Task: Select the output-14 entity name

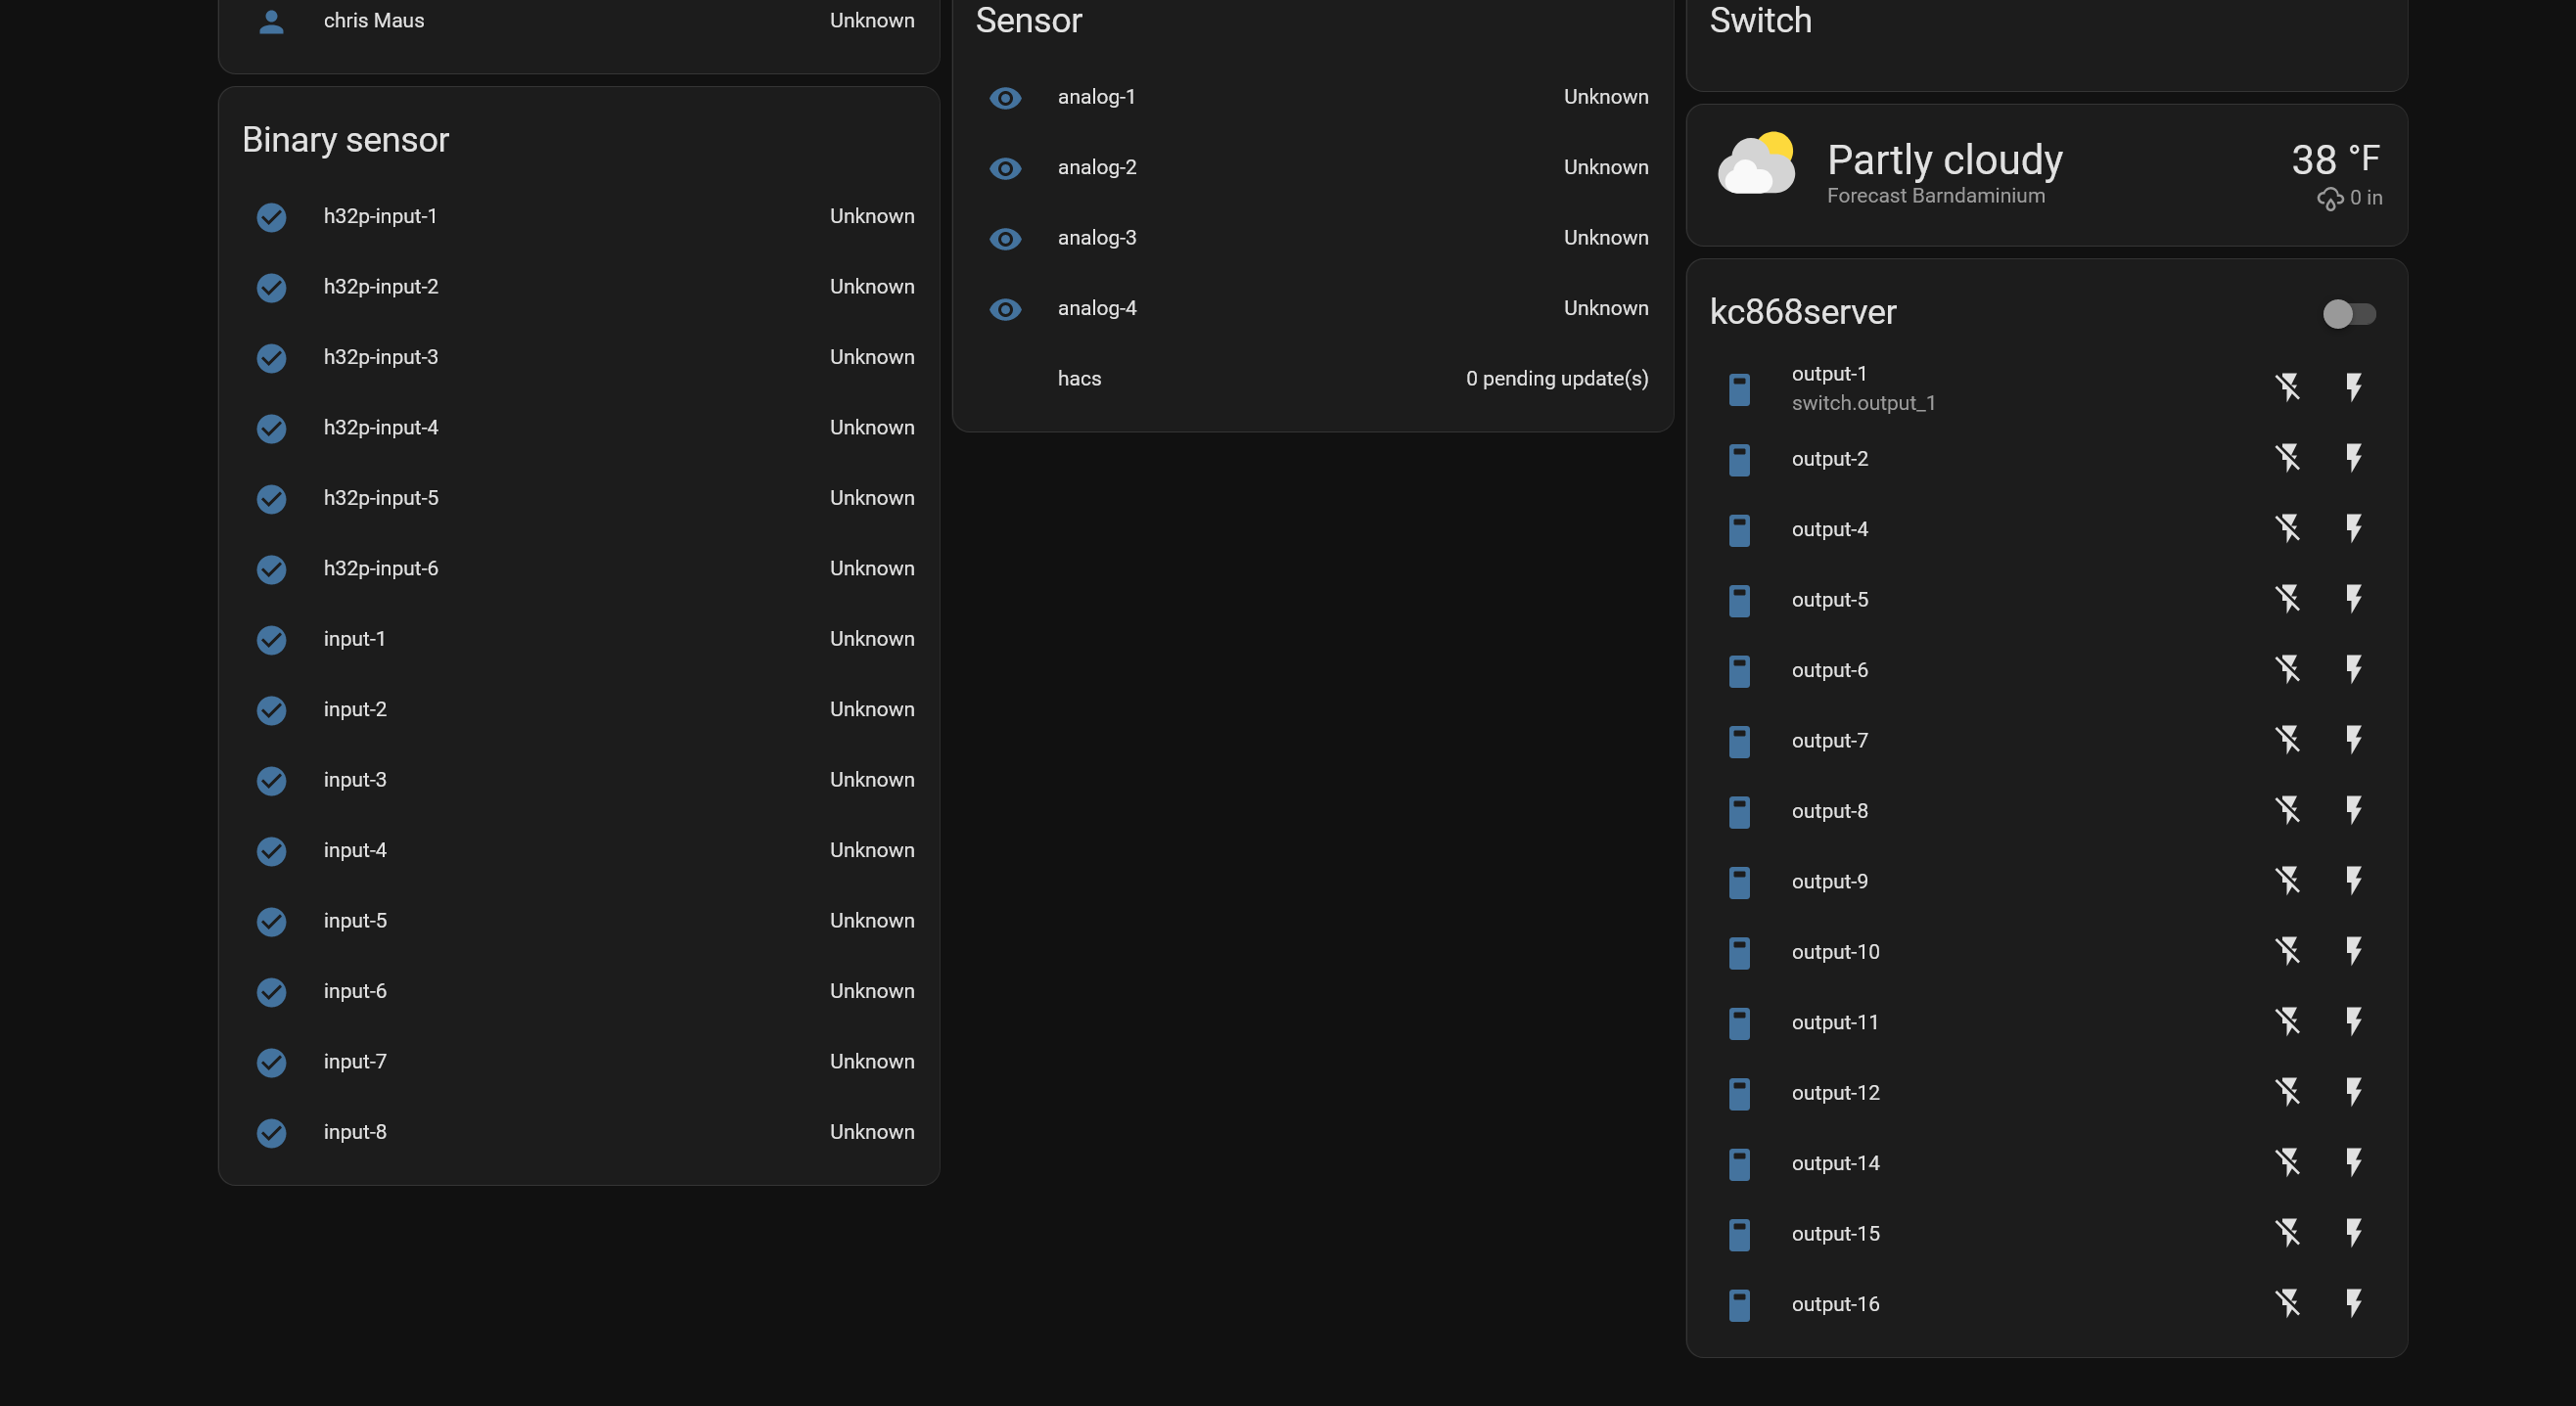Action: (1835, 1163)
